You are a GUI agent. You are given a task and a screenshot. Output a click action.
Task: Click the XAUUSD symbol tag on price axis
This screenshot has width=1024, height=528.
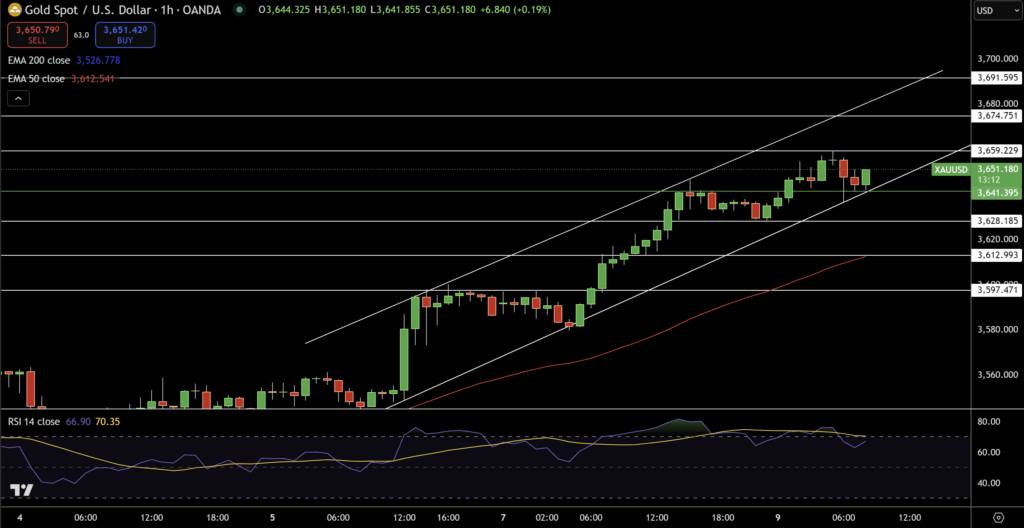pos(950,170)
